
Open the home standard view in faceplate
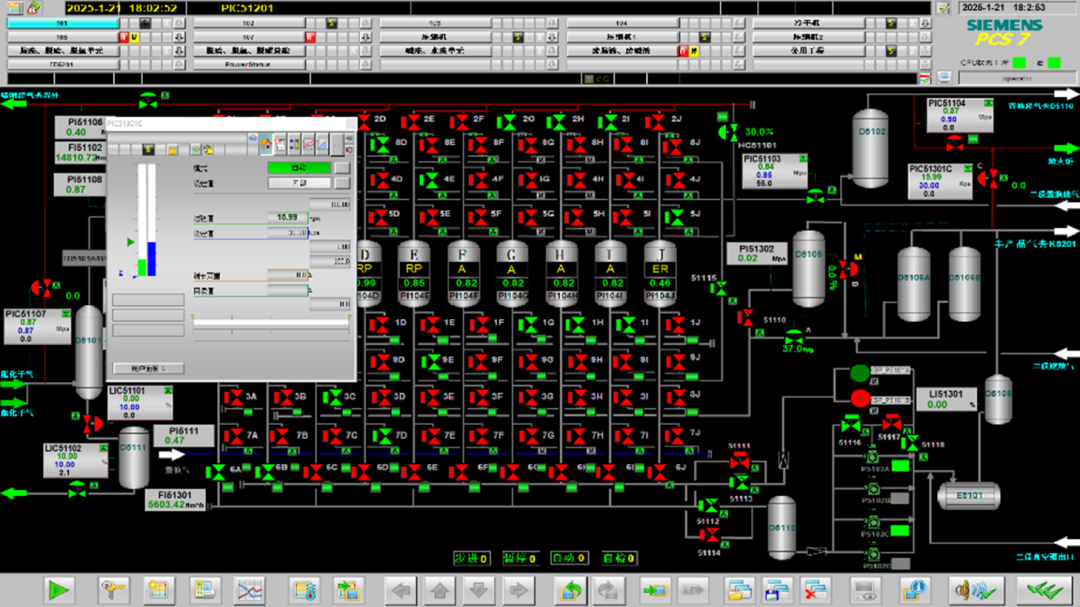[266, 146]
